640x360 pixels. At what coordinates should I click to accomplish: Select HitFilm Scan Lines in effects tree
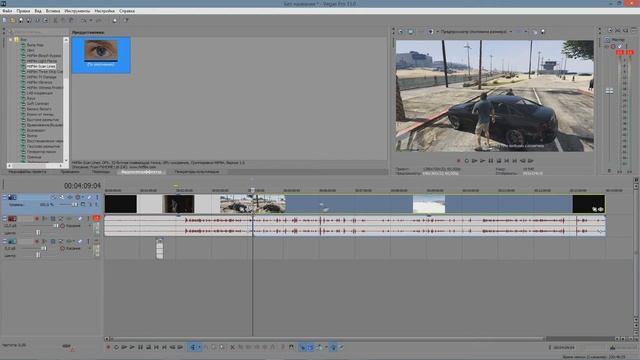click(41, 66)
